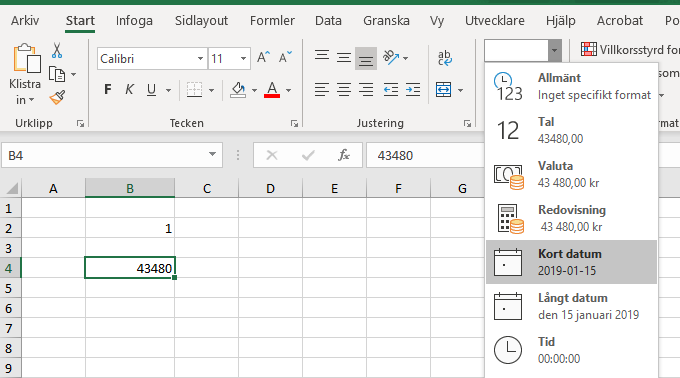Open the font size 11 dropdown
Screen dimensions: 680x378
[x=243, y=59]
